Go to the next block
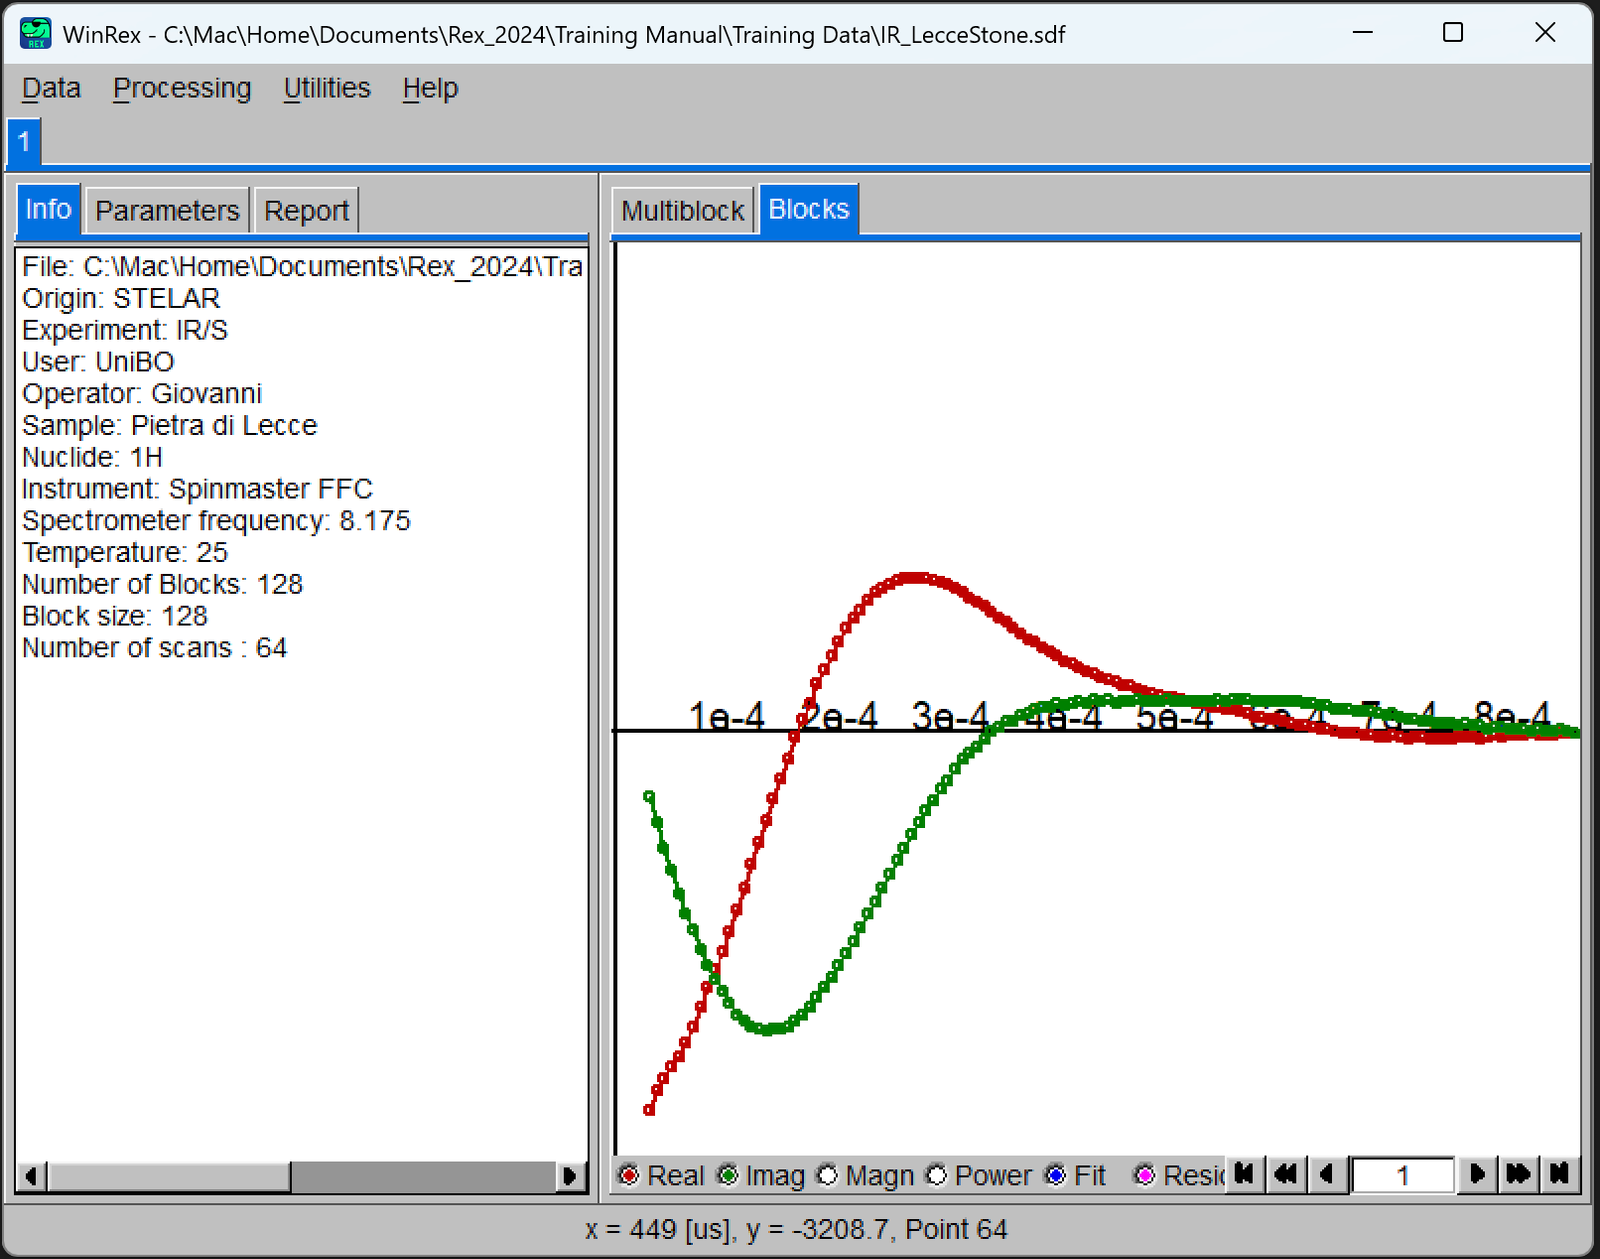The height and width of the screenshot is (1259, 1600). click(1476, 1174)
